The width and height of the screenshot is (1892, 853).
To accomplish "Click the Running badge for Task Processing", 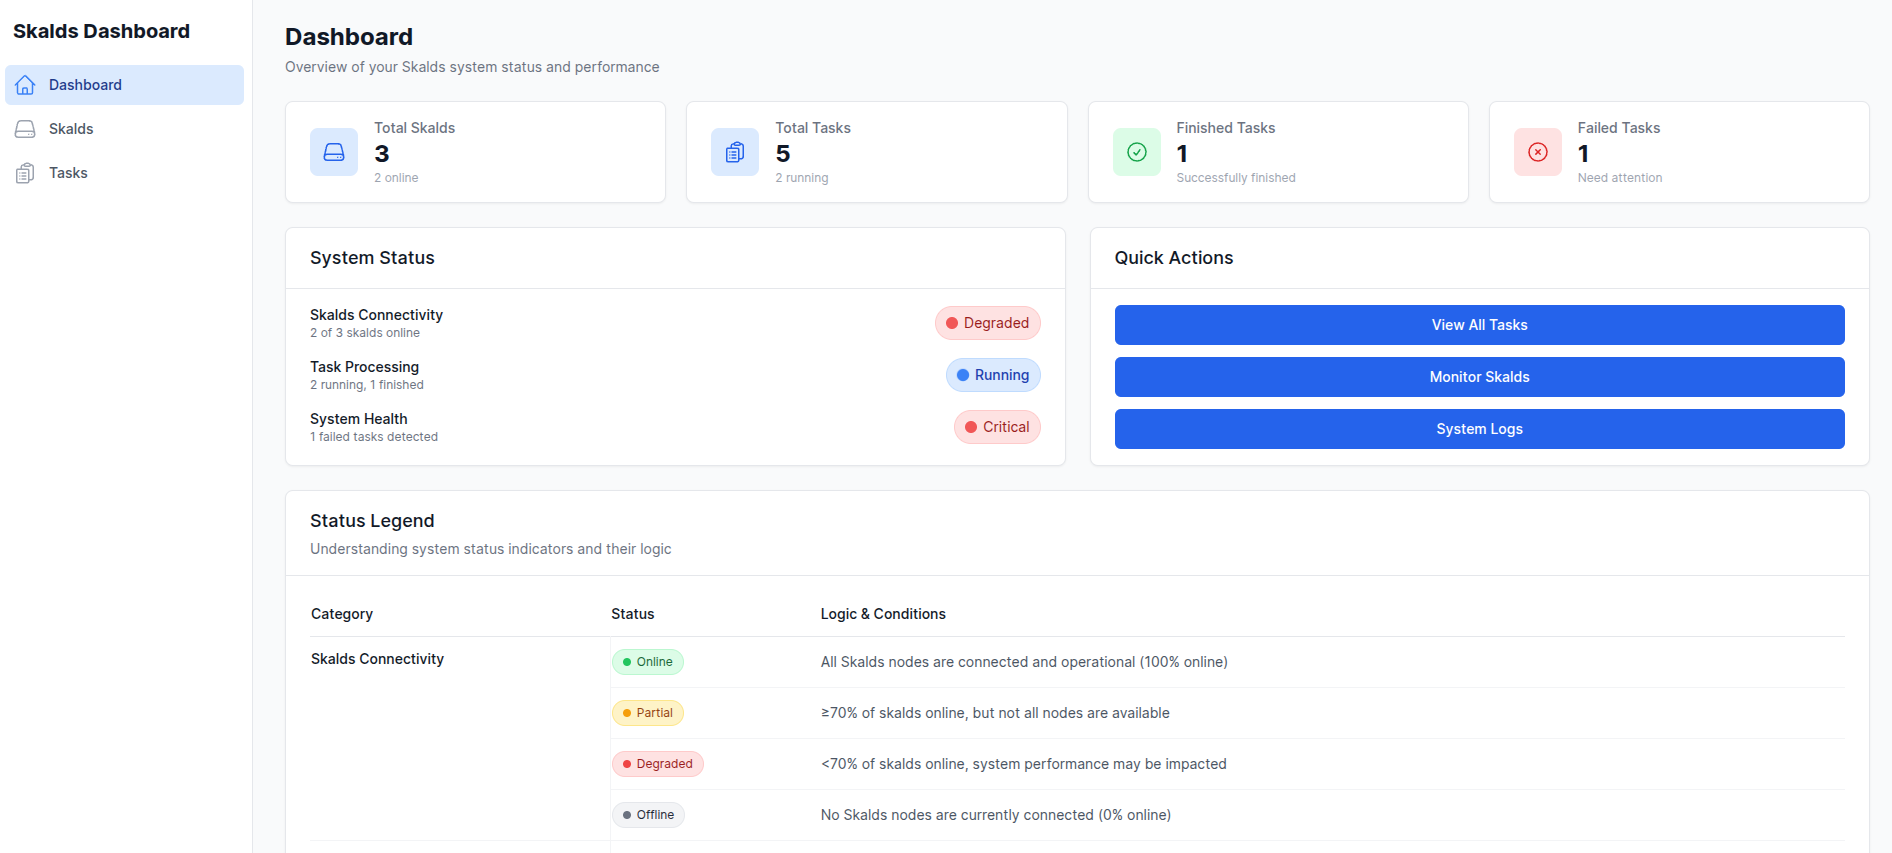I will [993, 375].
